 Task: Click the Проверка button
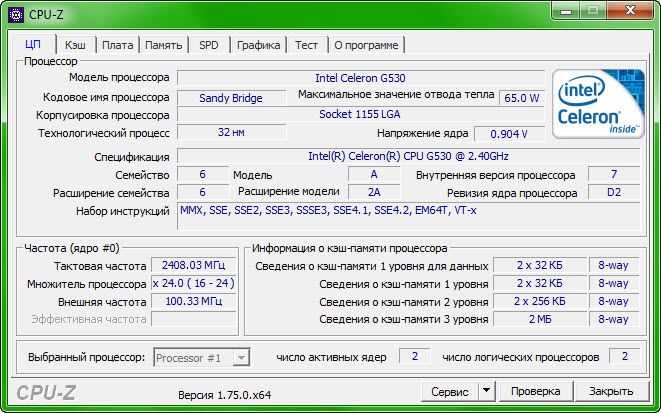535,392
